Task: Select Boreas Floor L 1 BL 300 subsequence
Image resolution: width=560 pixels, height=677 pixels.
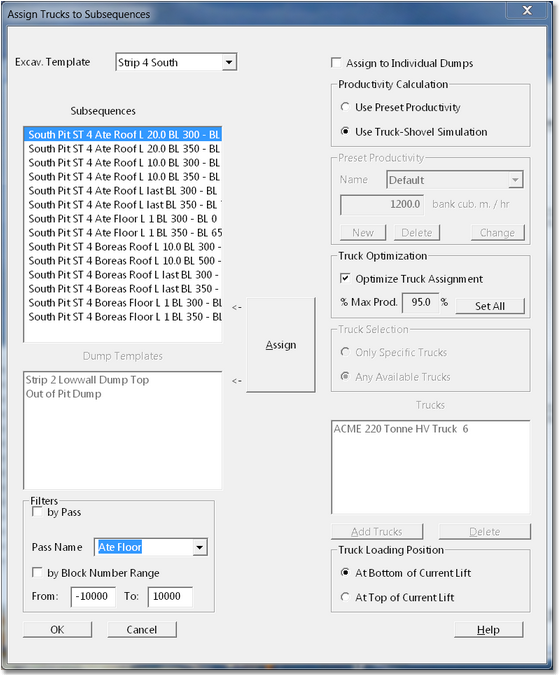Action: 123,303
